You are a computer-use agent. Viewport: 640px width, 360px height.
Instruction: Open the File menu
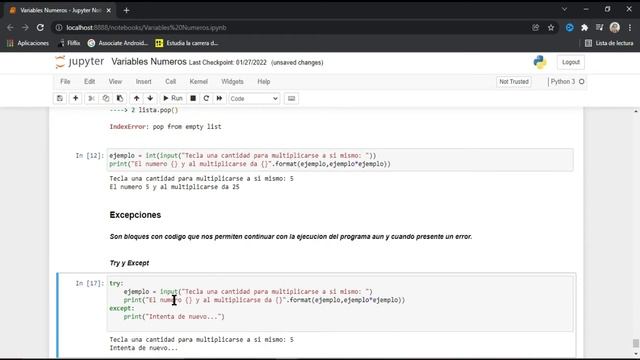tap(65, 82)
